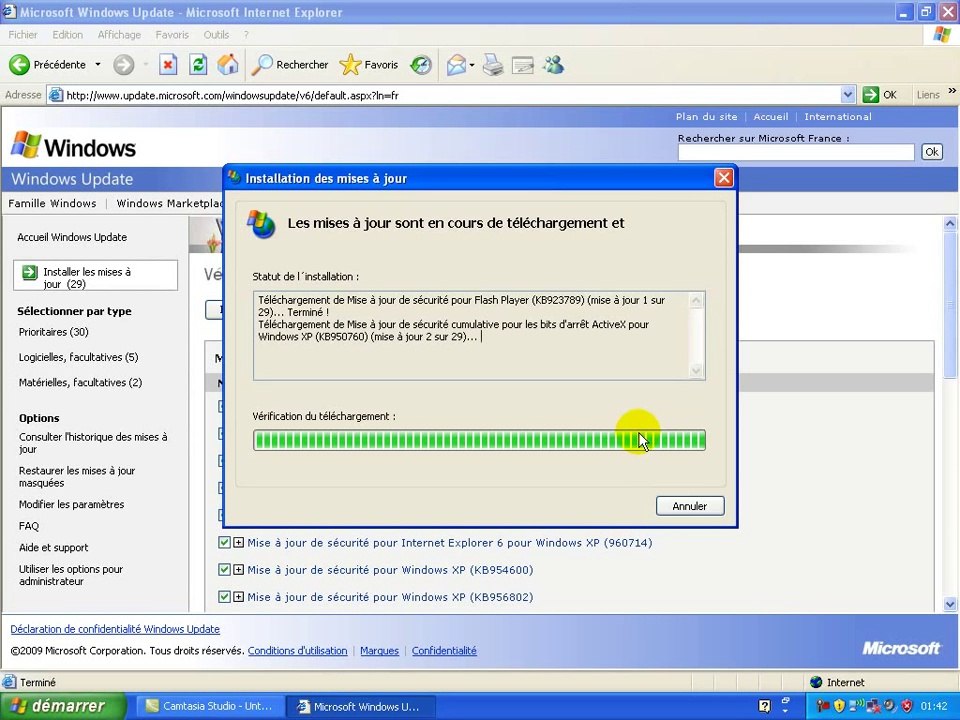
Task: Expand the Liens toolbar chevron
Action: (952, 91)
